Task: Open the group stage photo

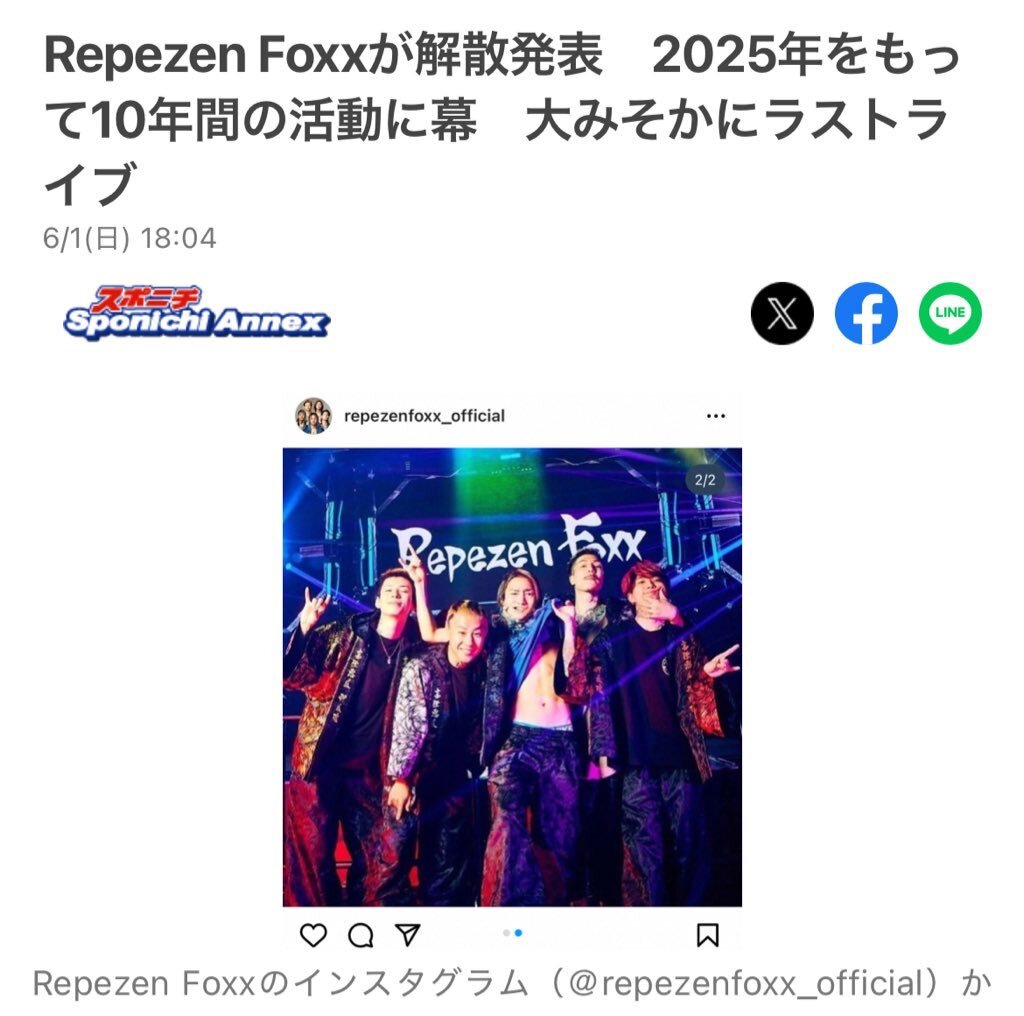Action: (512, 677)
